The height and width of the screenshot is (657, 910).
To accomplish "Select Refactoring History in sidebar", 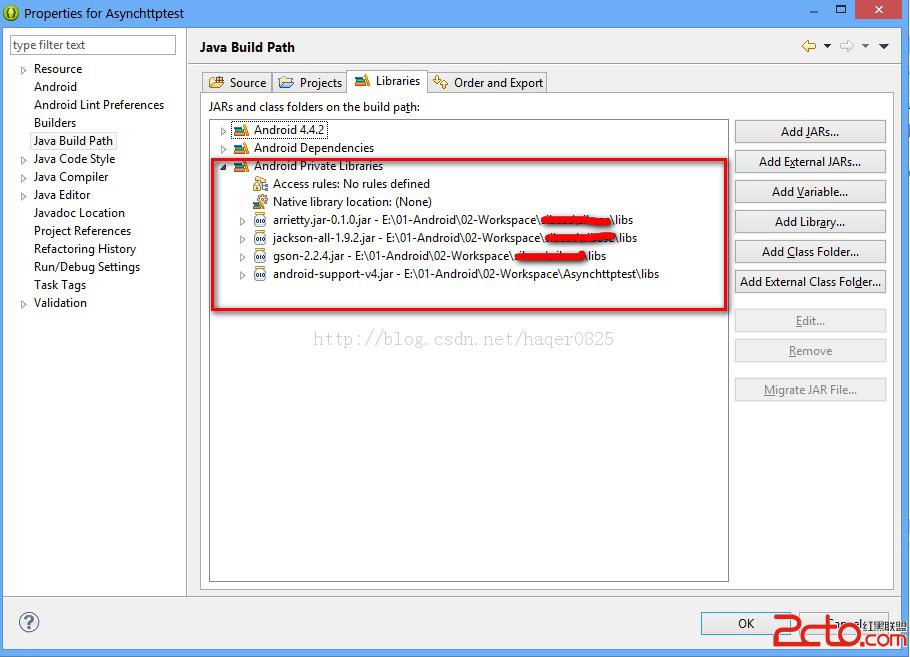I will coord(85,248).
